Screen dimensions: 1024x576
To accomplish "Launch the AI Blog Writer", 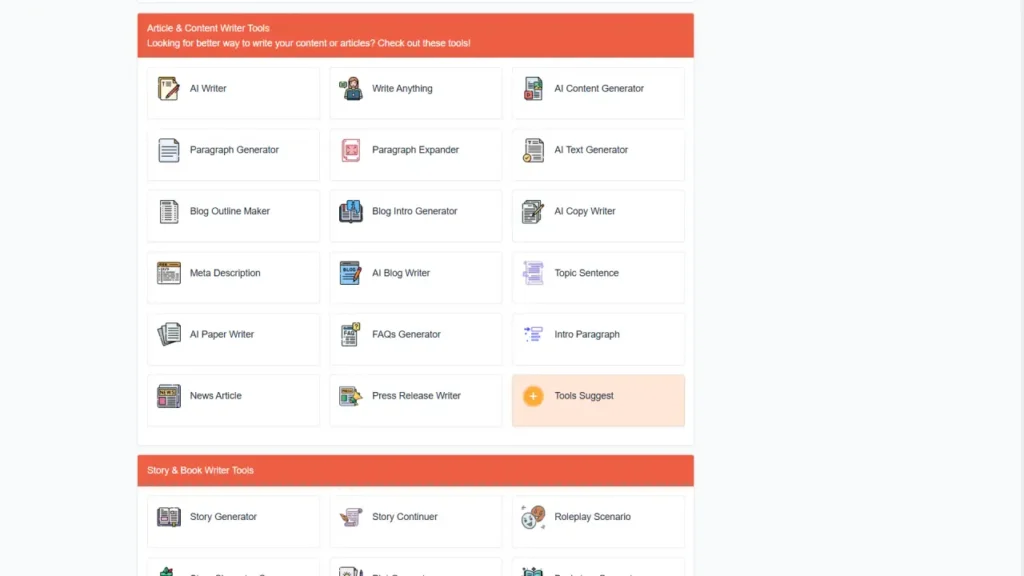I will (x=415, y=278).
